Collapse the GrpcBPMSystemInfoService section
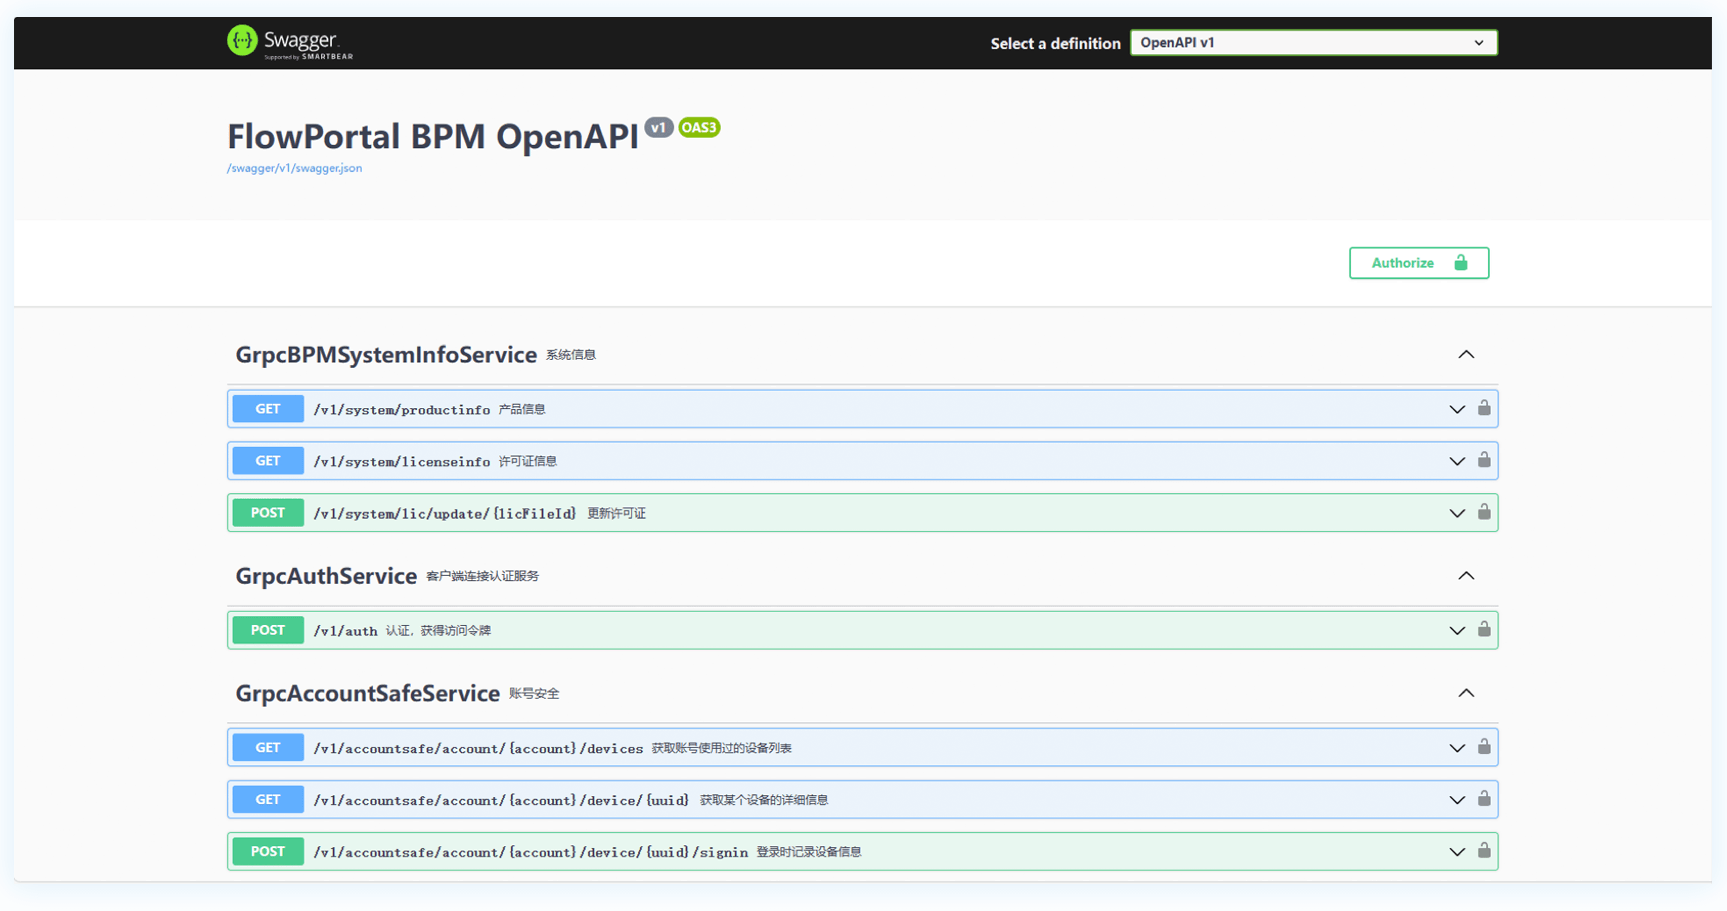1727x911 pixels. click(1466, 355)
